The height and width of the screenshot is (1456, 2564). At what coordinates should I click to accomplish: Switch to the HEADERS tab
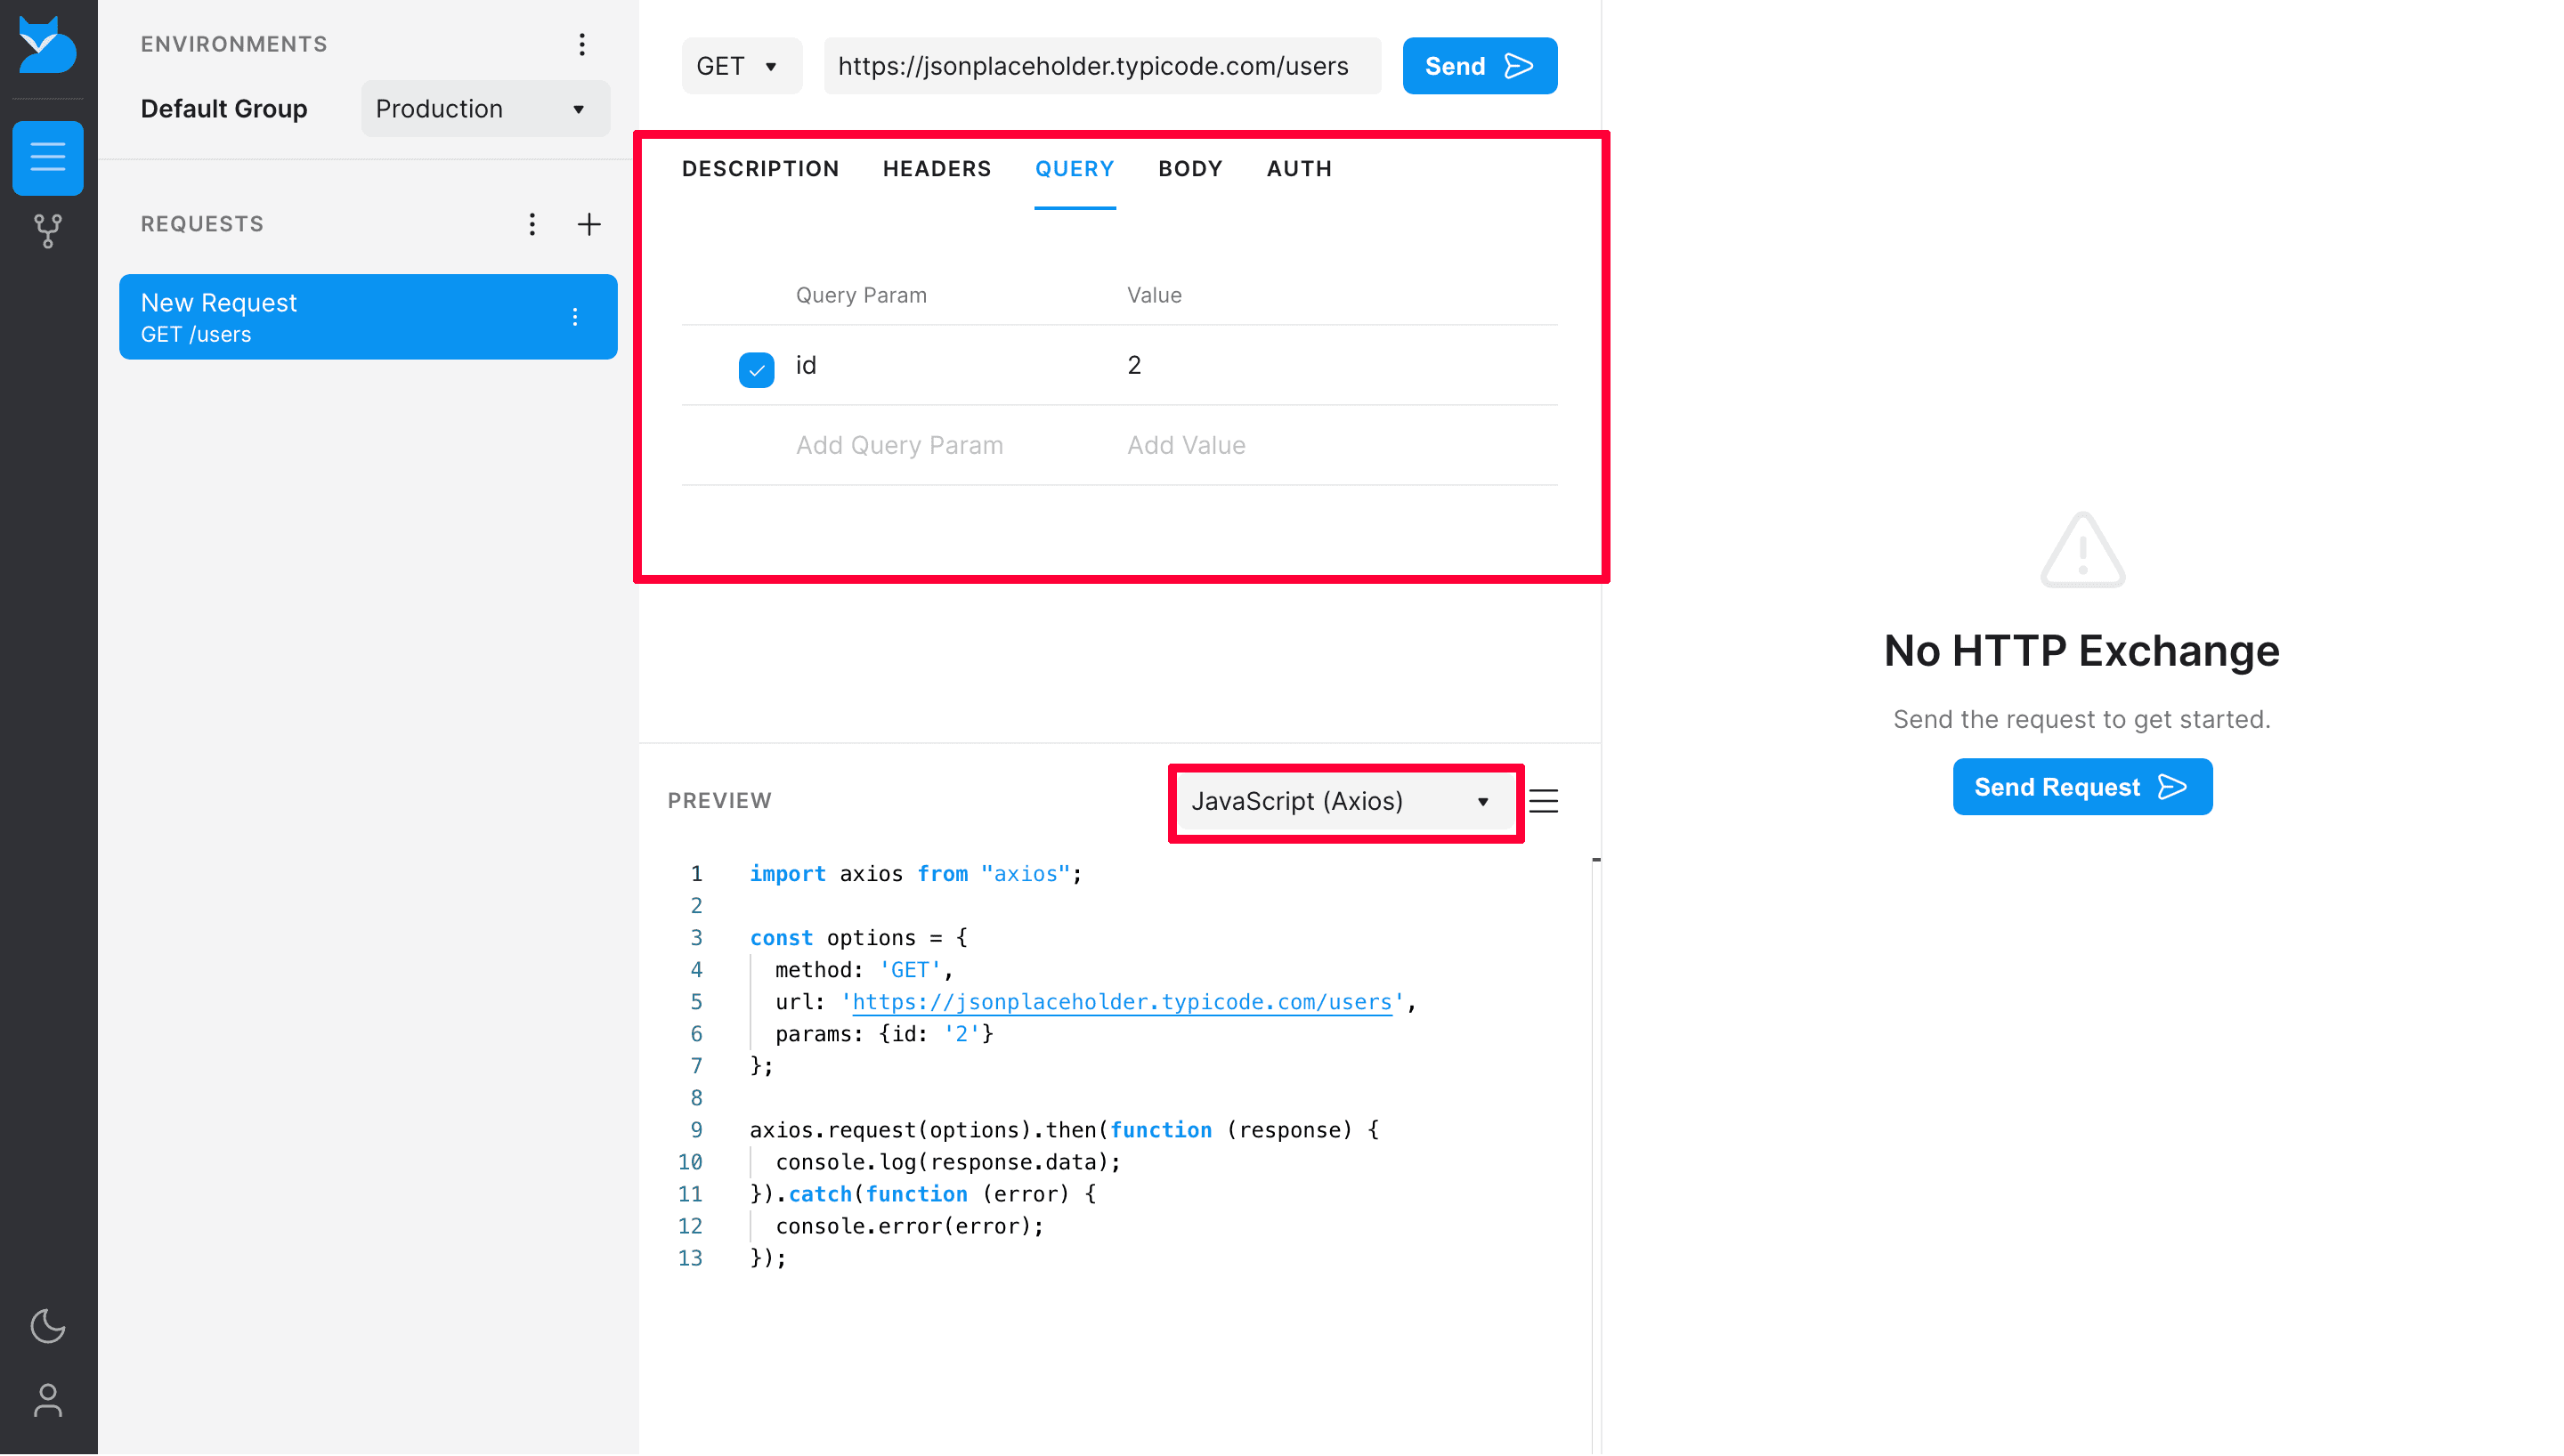pyautogui.click(x=936, y=168)
